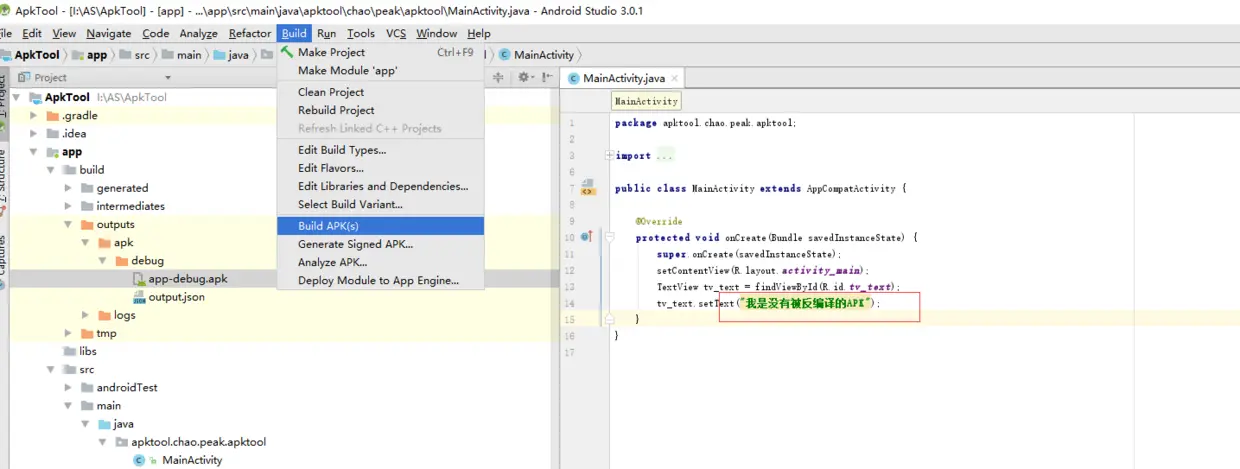Image resolution: width=1240 pixels, height=469 pixels.
Task: Switch to MainActivity.java editor tab
Action: [x=623, y=78]
